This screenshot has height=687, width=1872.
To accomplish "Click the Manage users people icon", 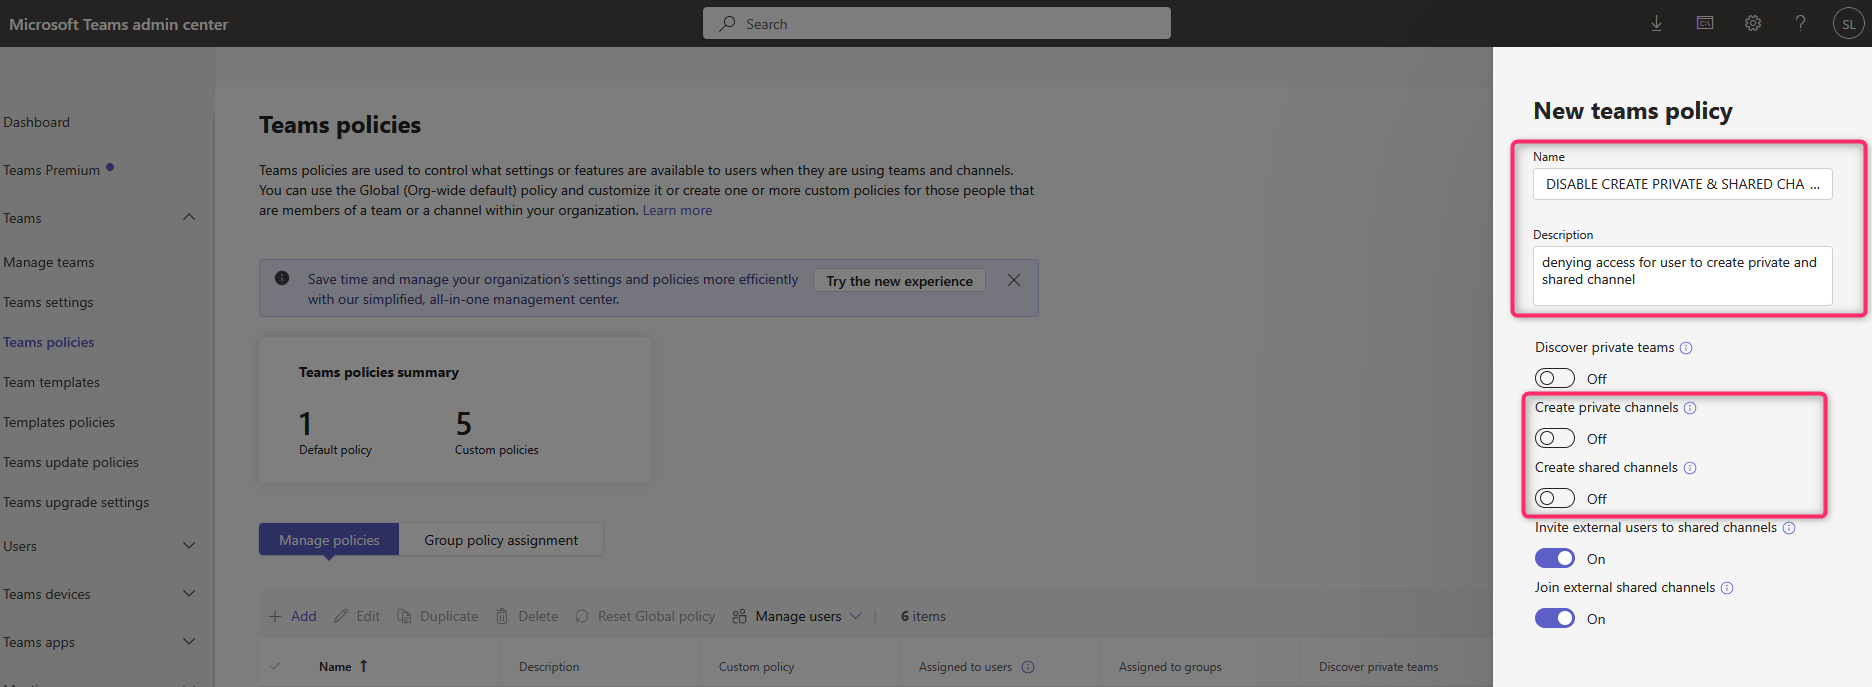I will [739, 616].
